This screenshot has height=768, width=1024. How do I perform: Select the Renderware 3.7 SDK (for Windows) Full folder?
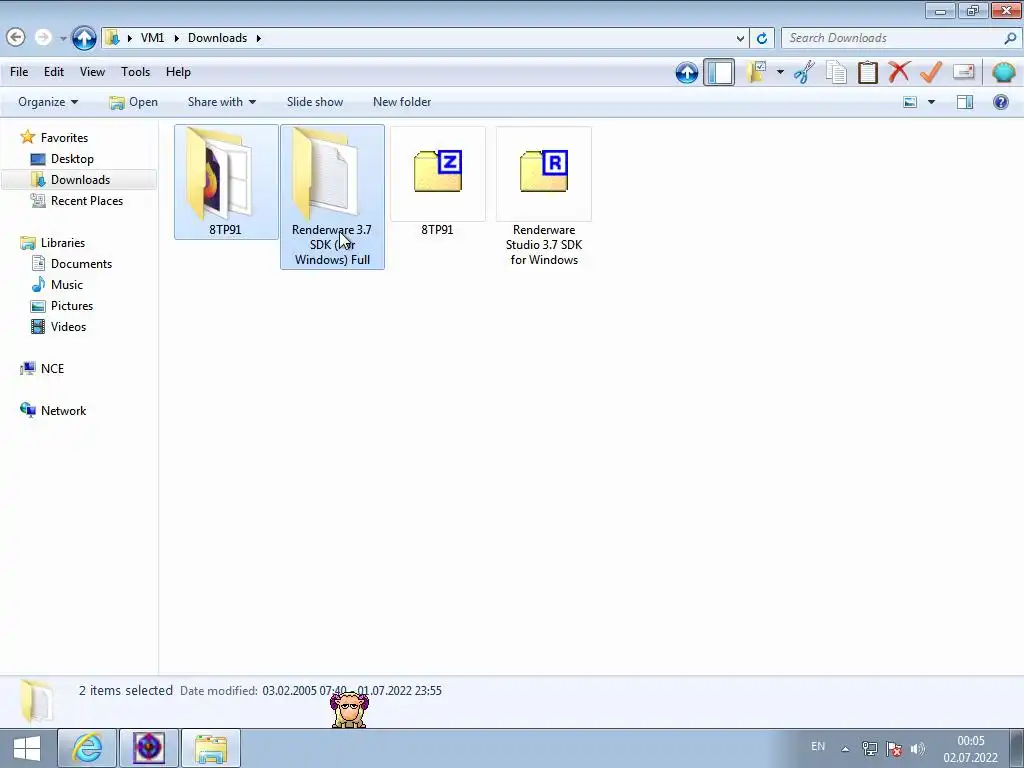point(332,197)
